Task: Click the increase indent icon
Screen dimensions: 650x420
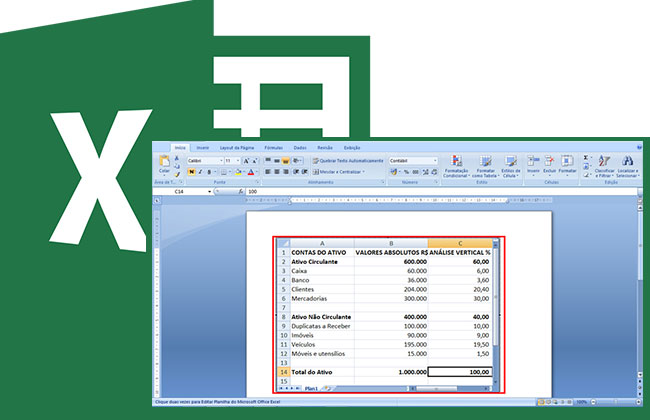Action: 305,172
